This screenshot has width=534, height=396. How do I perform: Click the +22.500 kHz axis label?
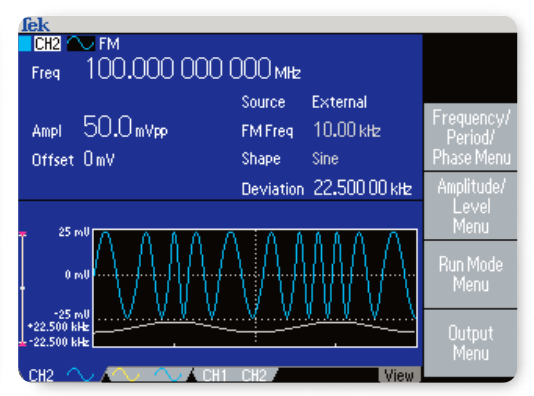[58, 327]
